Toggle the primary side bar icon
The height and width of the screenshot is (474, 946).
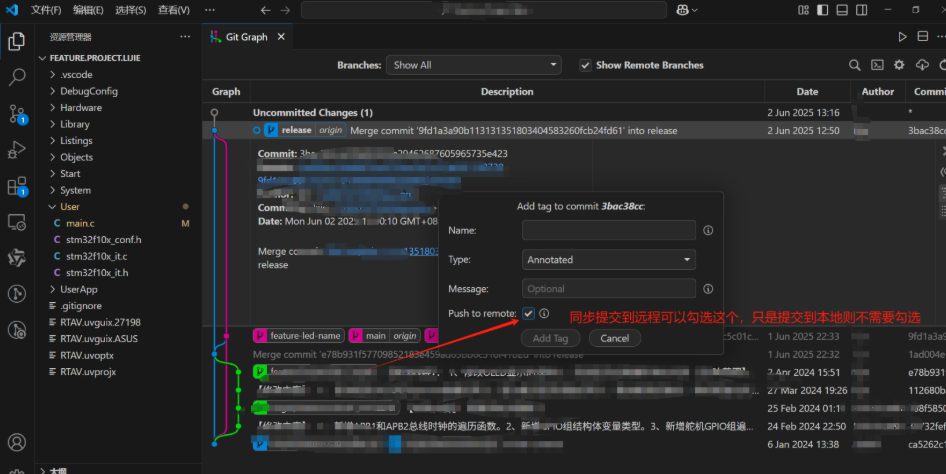pyautogui.click(x=822, y=10)
